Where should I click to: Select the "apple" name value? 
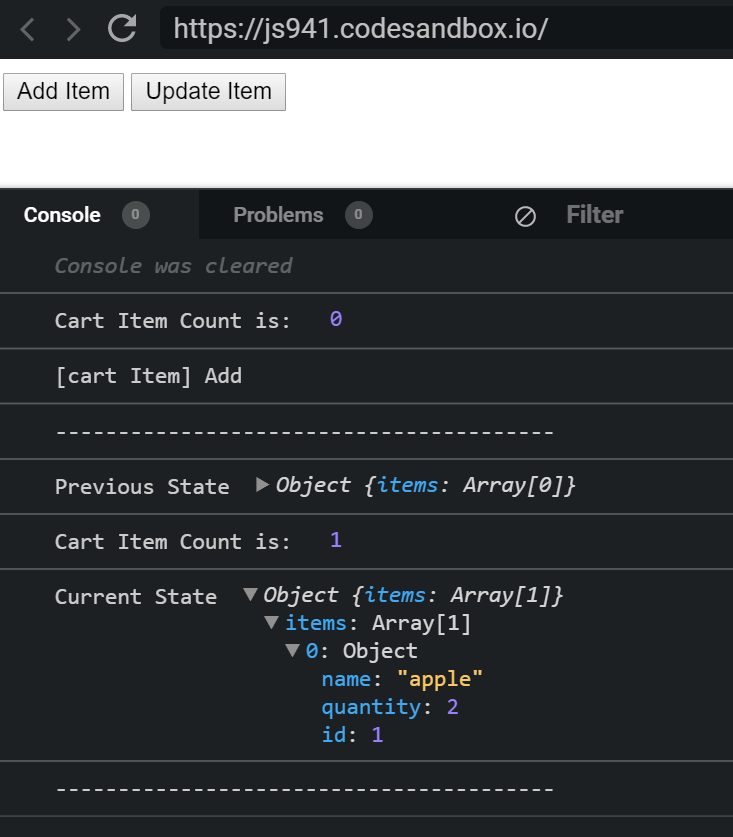point(440,679)
